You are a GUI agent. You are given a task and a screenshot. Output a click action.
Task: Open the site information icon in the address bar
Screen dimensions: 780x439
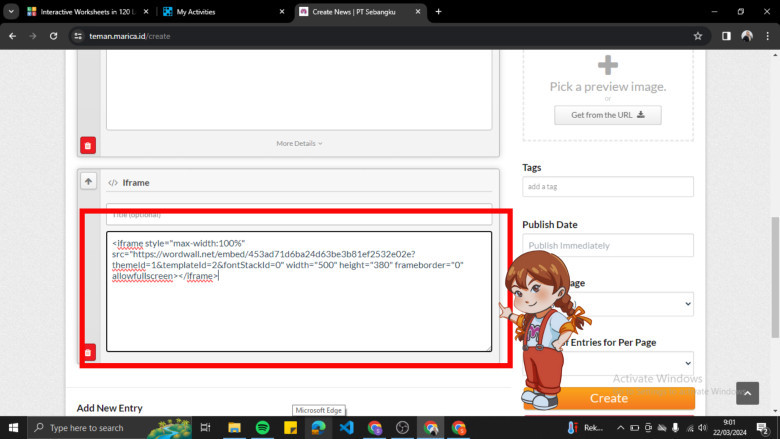[x=78, y=36]
